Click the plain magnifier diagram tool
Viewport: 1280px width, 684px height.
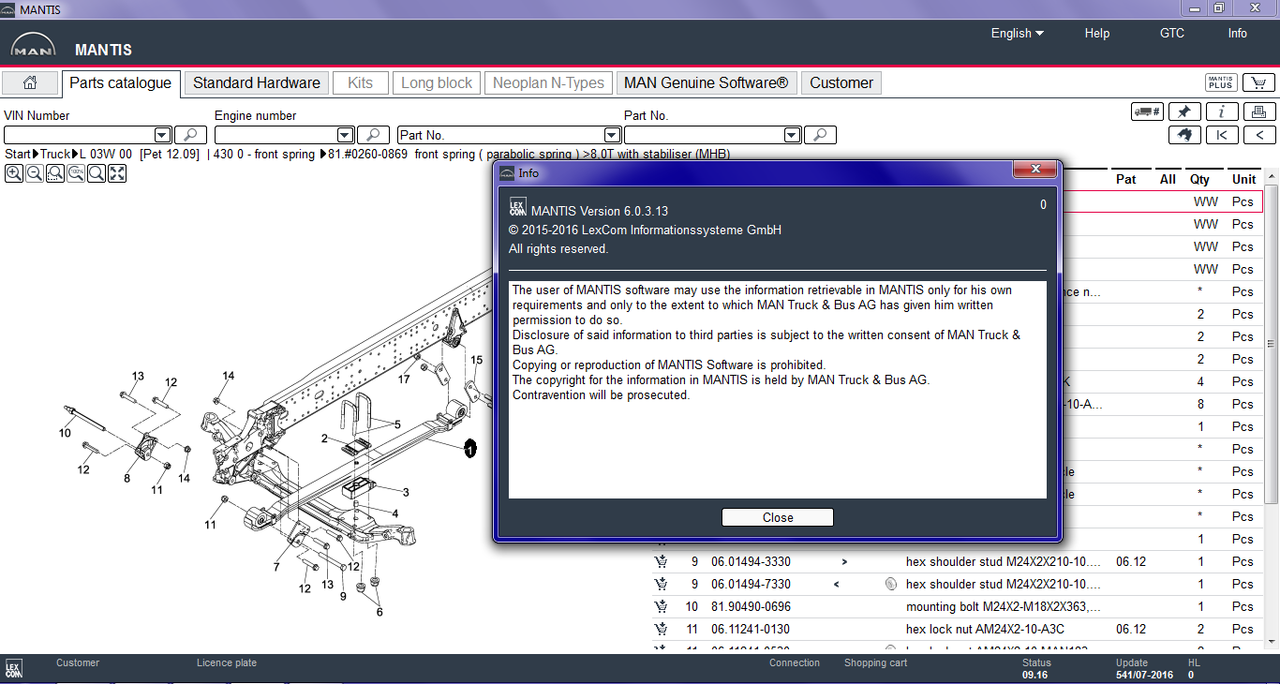point(96,173)
